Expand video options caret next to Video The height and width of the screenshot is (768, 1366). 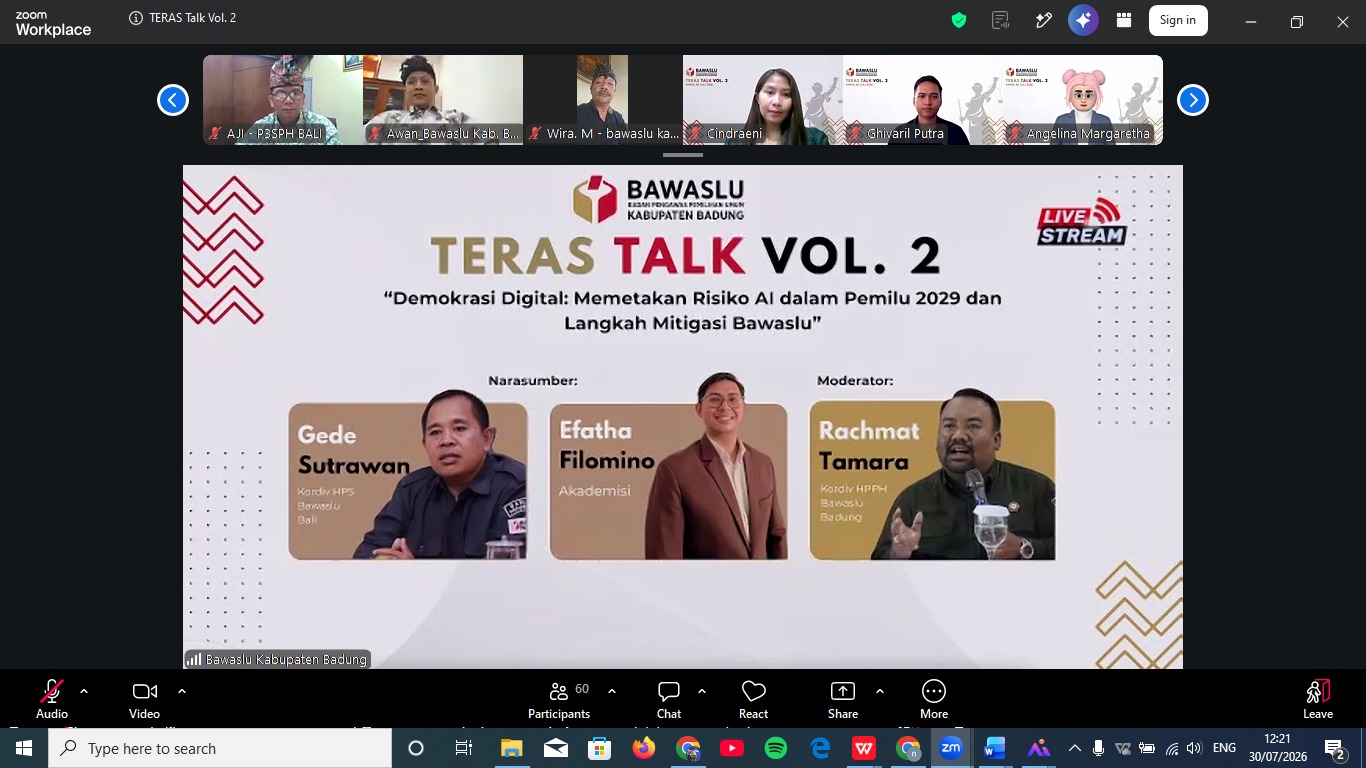point(182,691)
